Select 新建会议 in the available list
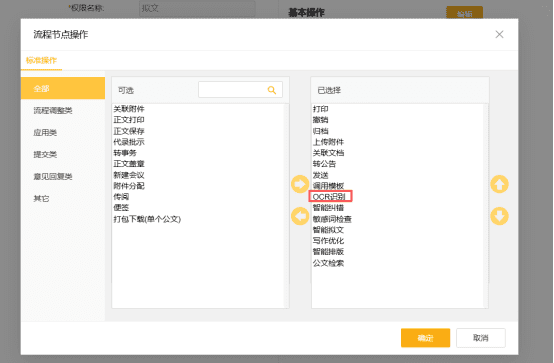554x363 pixels. click(129, 175)
